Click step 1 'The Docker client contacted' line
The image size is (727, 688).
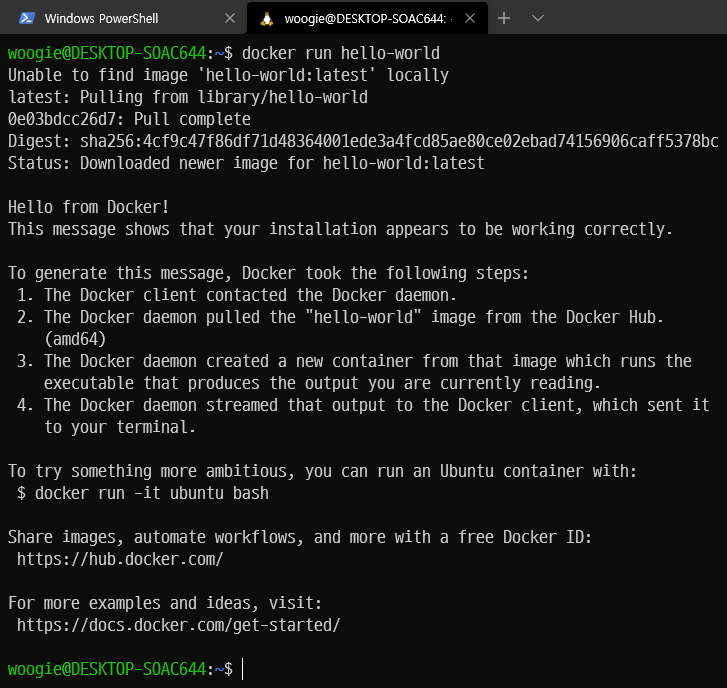(237, 295)
